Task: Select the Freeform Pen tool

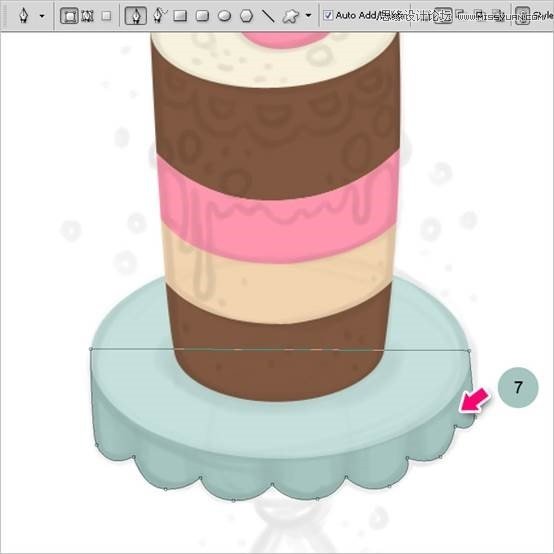Action: click(x=160, y=16)
